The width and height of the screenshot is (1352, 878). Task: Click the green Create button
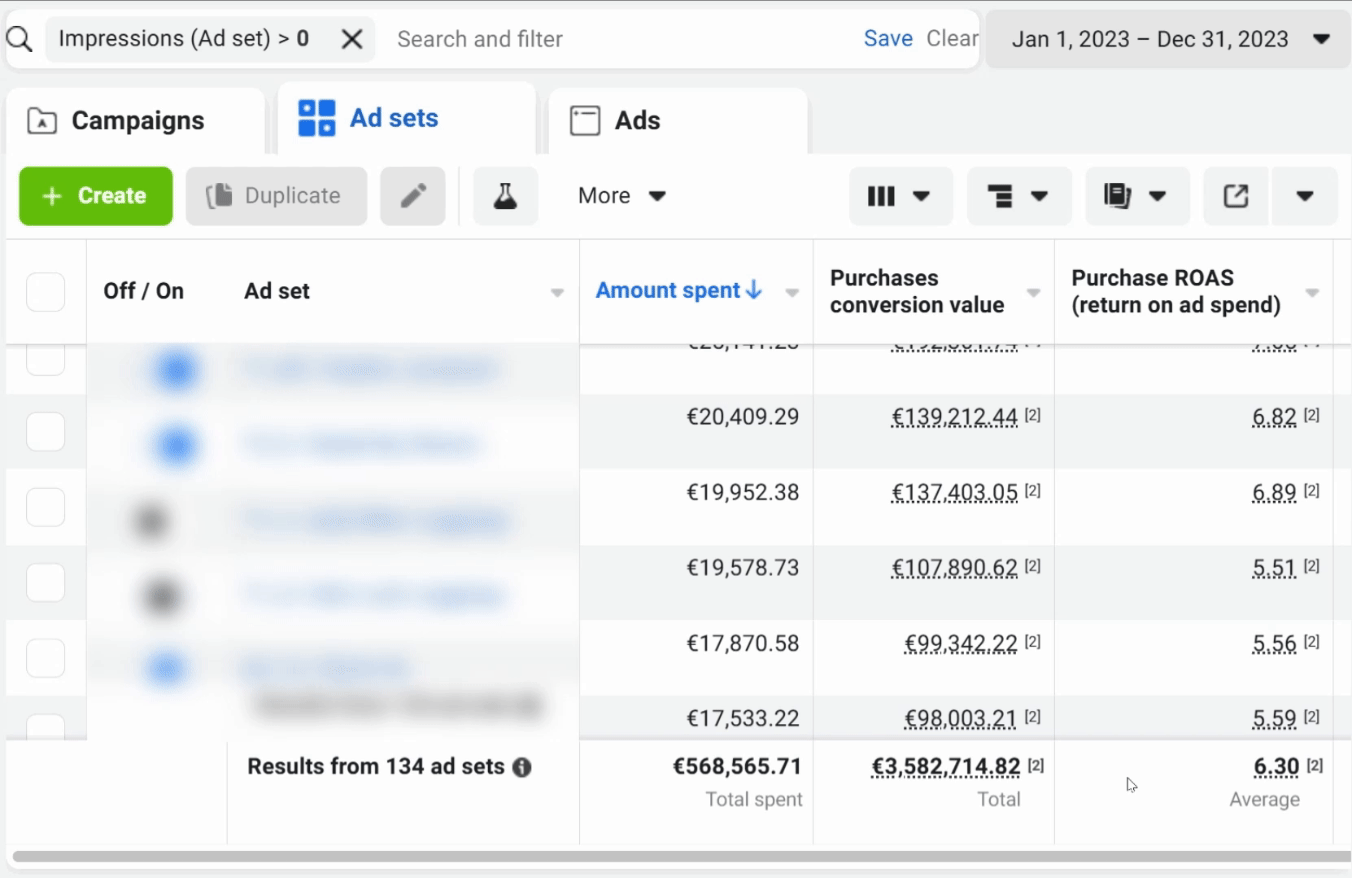click(x=96, y=196)
